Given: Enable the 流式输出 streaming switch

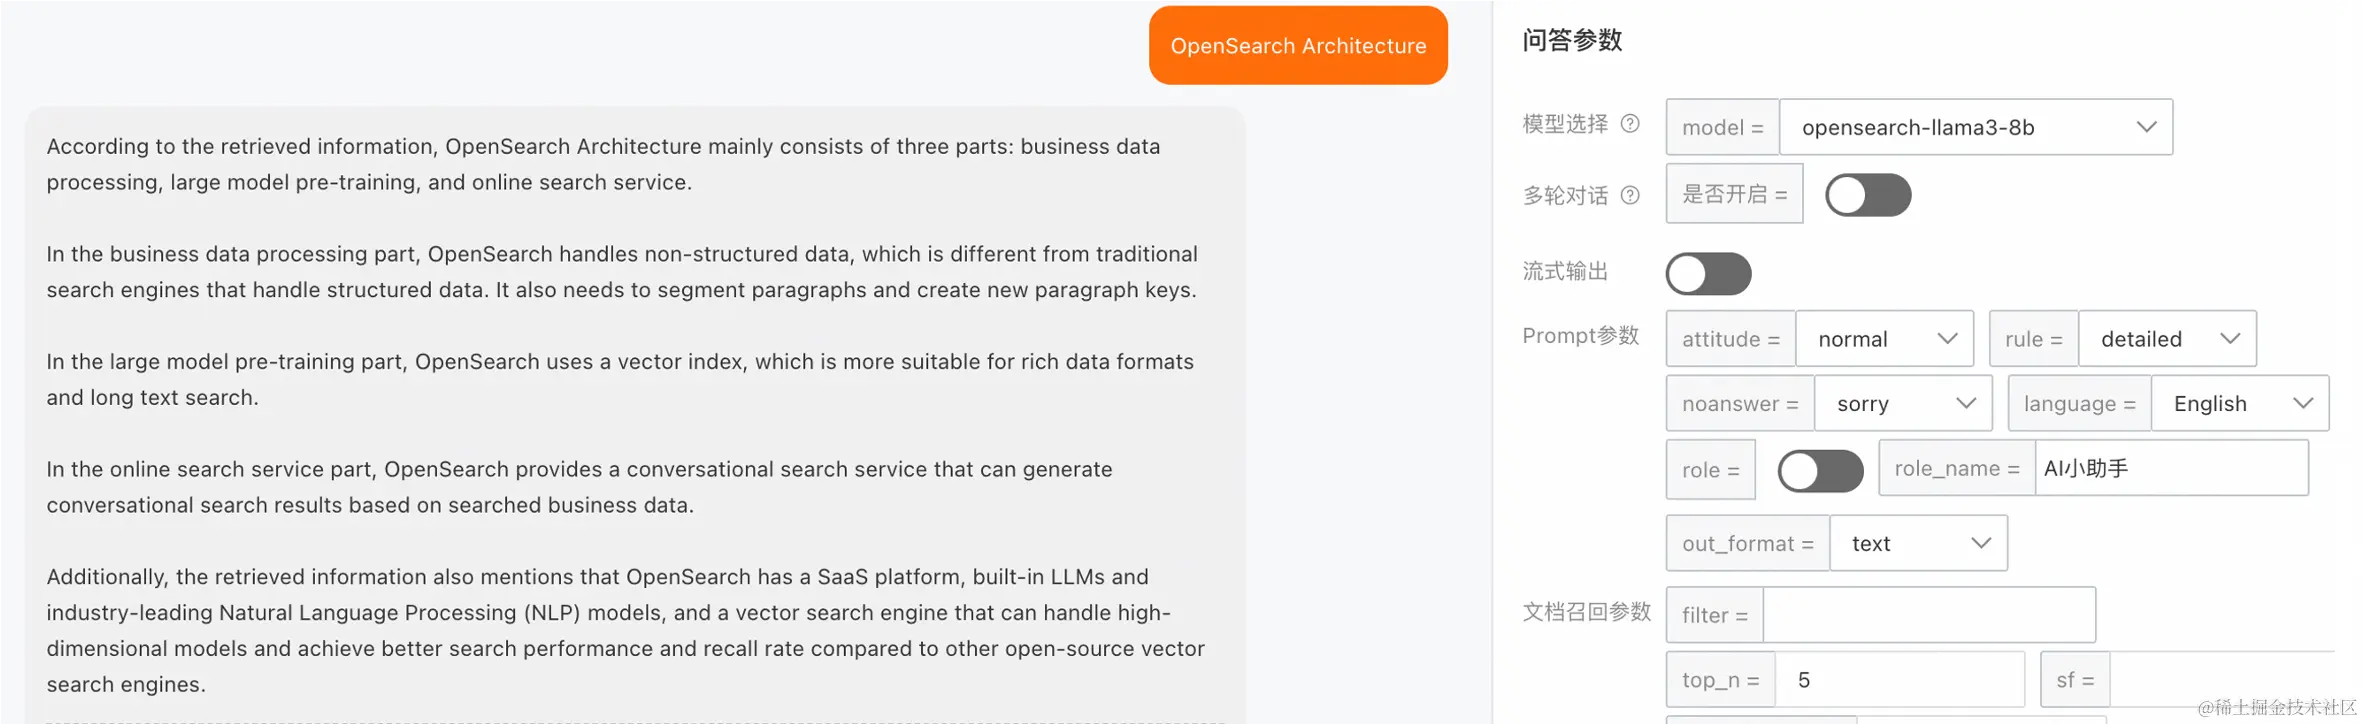Looking at the screenshot, I should [1708, 274].
